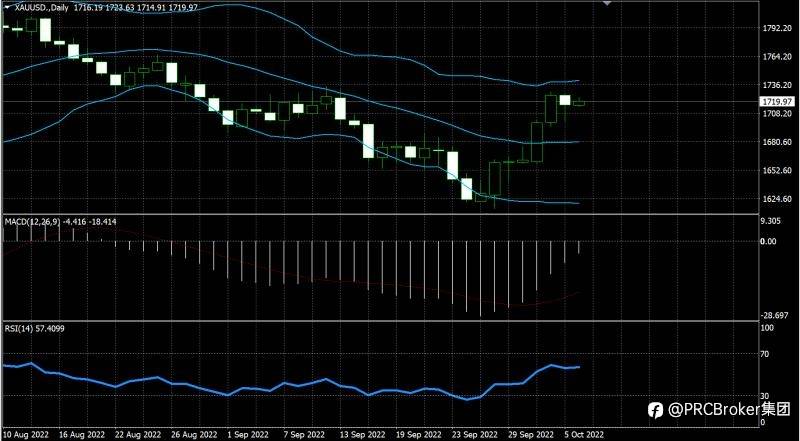Viewport: 800px width, 441px height.
Task: Click the 5 Oct 2022 date label
Action: tap(585, 434)
